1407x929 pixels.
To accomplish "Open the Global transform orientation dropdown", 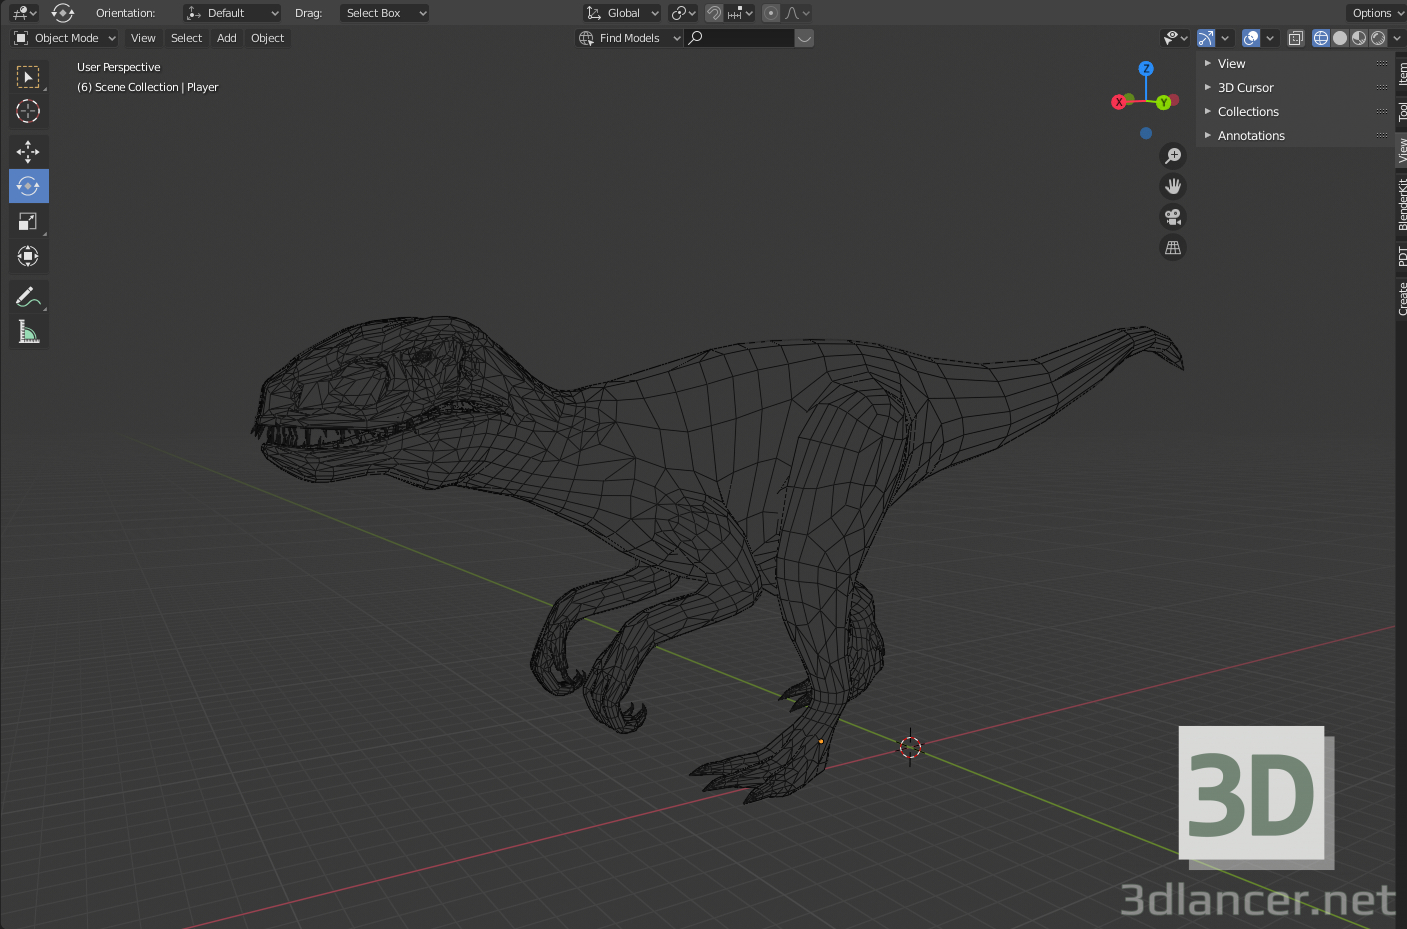I will (622, 13).
